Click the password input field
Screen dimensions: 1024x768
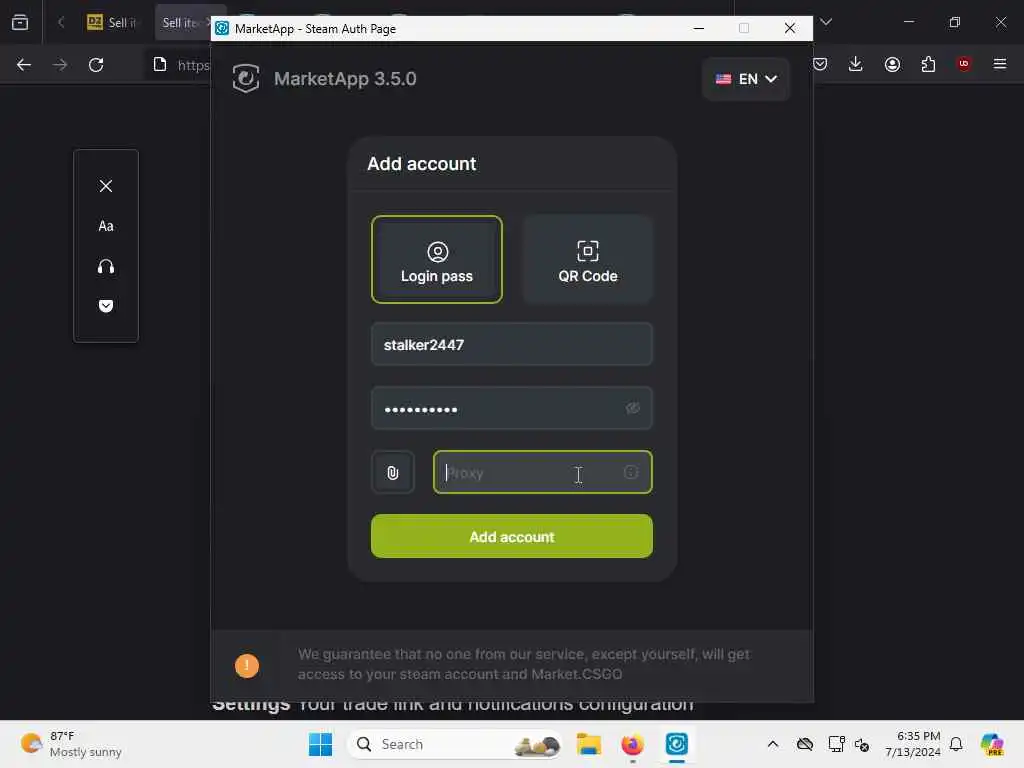pos(511,408)
